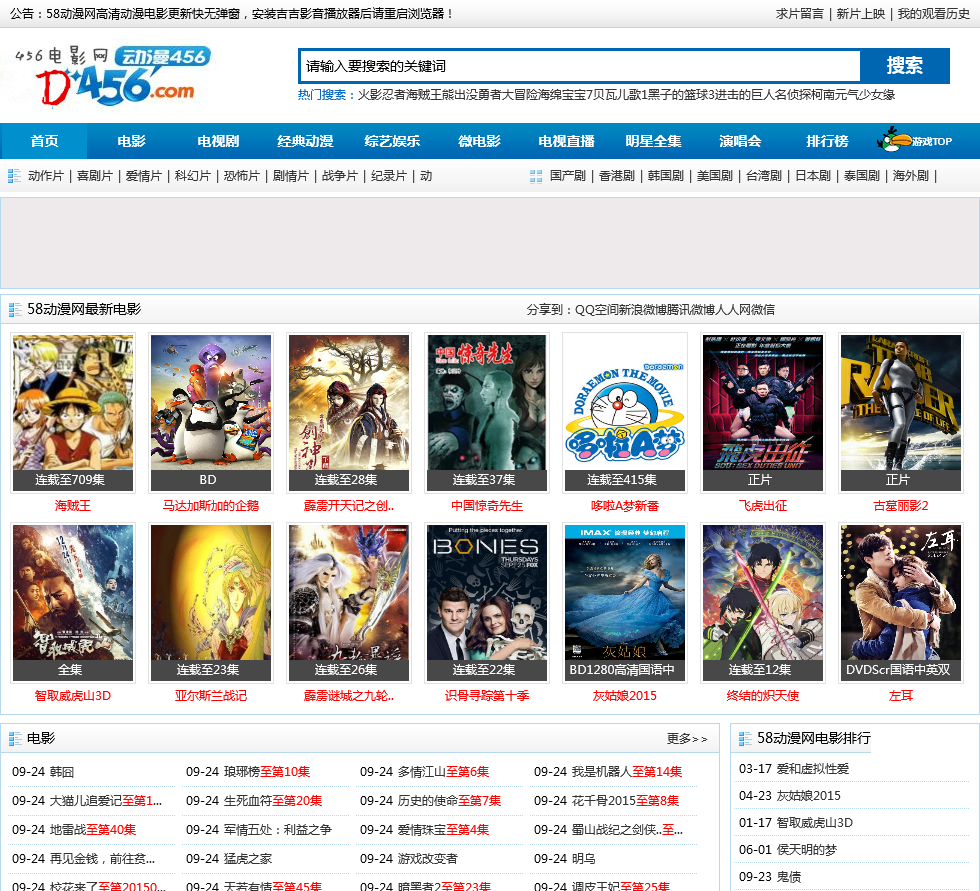The width and height of the screenshot is (980, 891).
Task: Click the 霹雳开天记之创.. title link
Action: [x=349, y=506]
